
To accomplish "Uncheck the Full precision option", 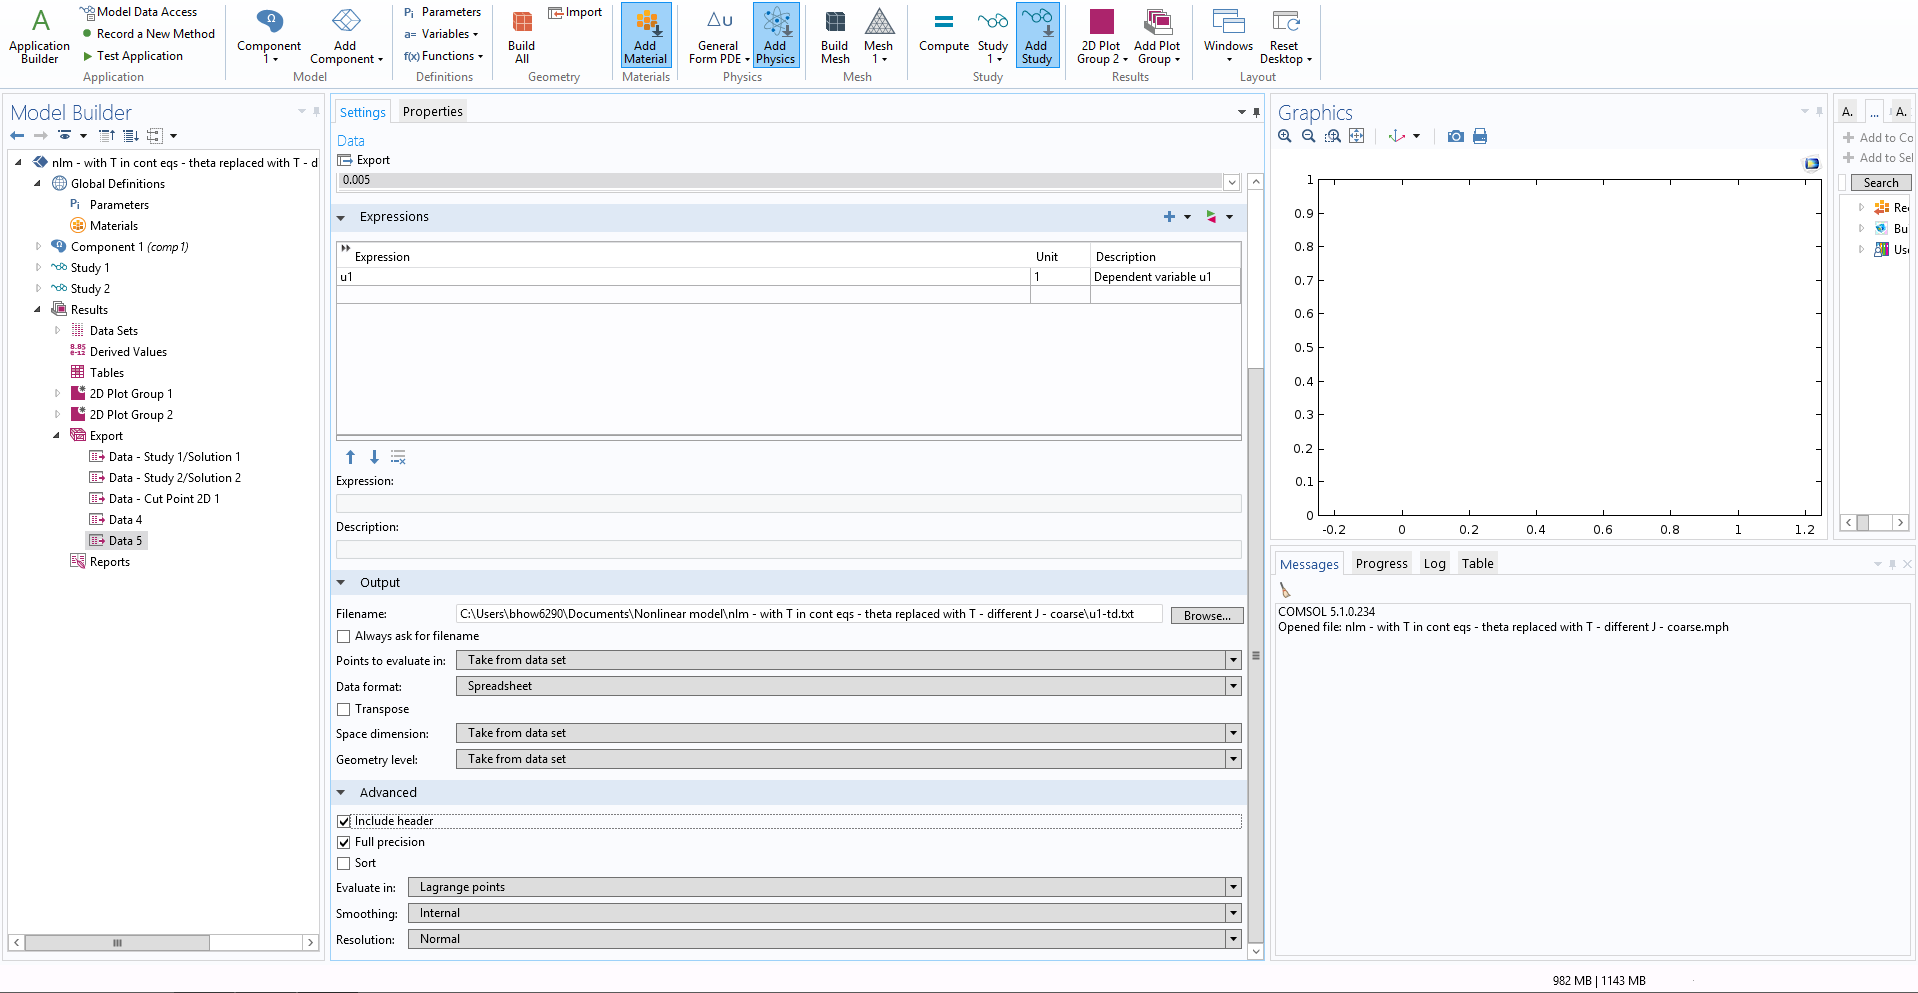I will tap(344, 842).
